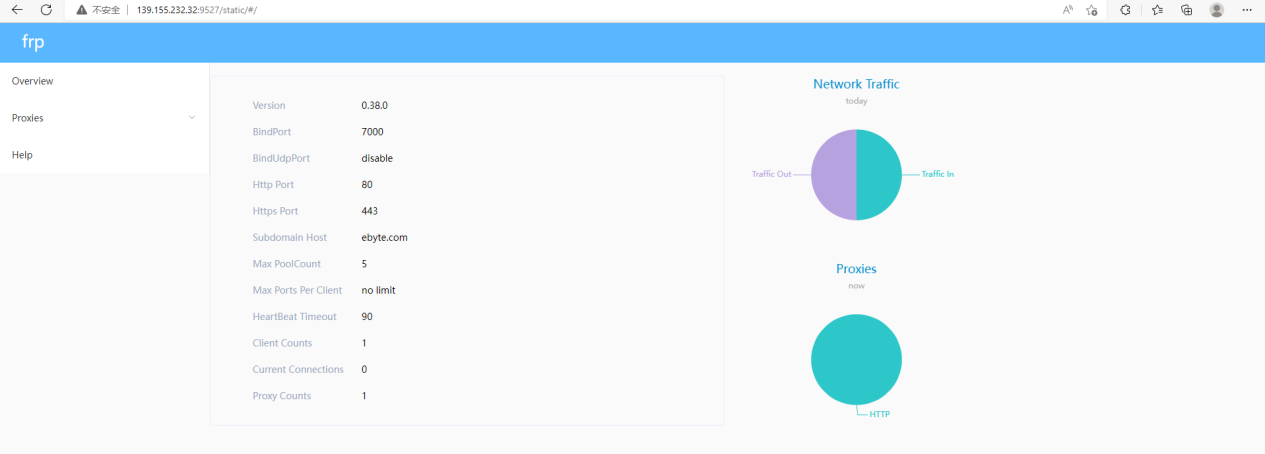
Task: Click the frp logo title
Action: pyautogui.click(x=33, y=42)
